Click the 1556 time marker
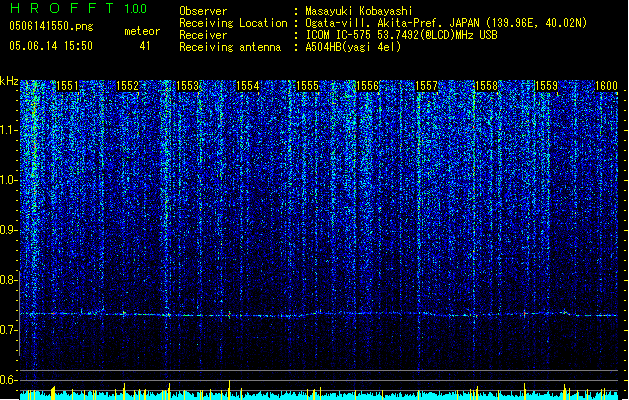The height and width of the screenshot is (400, 629). click(367, 86)
